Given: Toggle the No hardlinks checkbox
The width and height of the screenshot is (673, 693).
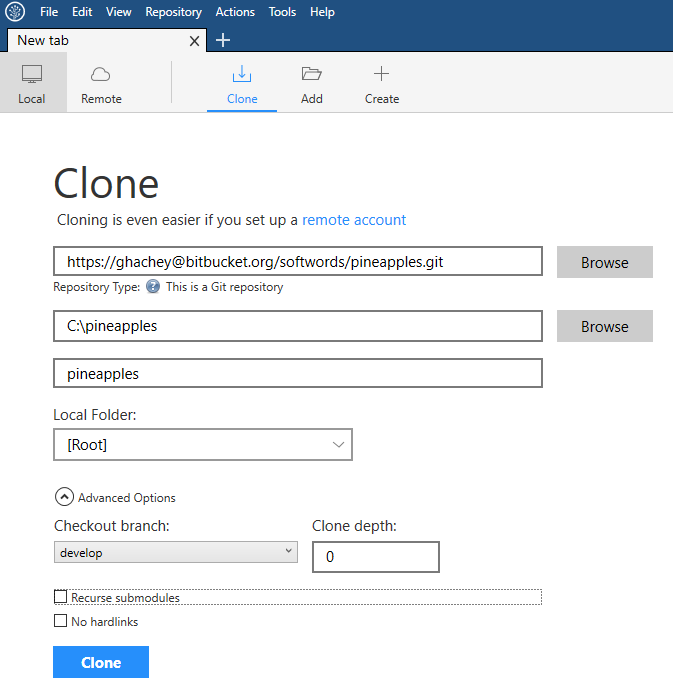Looking at the screenshot, I should [x=61, y=622].
